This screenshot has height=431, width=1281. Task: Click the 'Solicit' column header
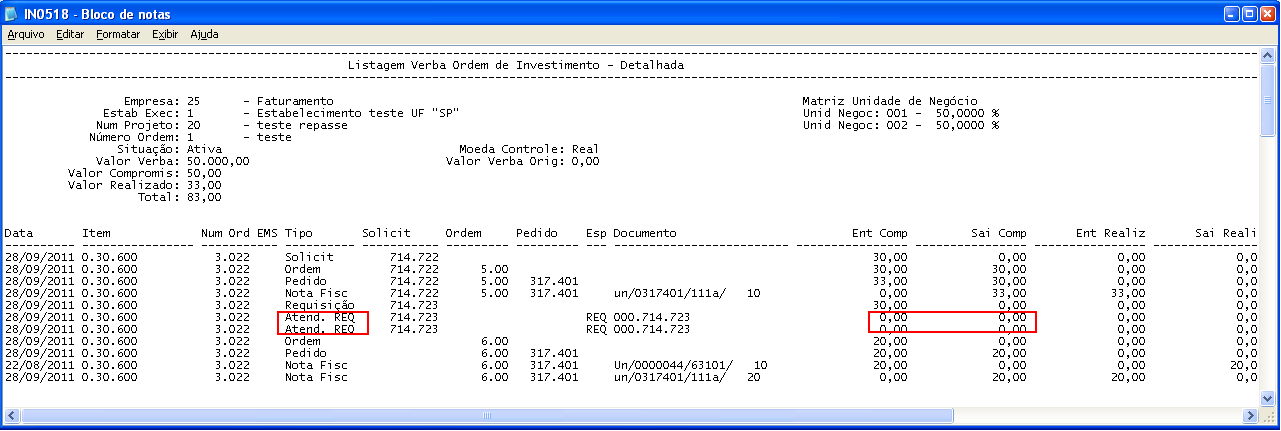(x=386, y=233)
